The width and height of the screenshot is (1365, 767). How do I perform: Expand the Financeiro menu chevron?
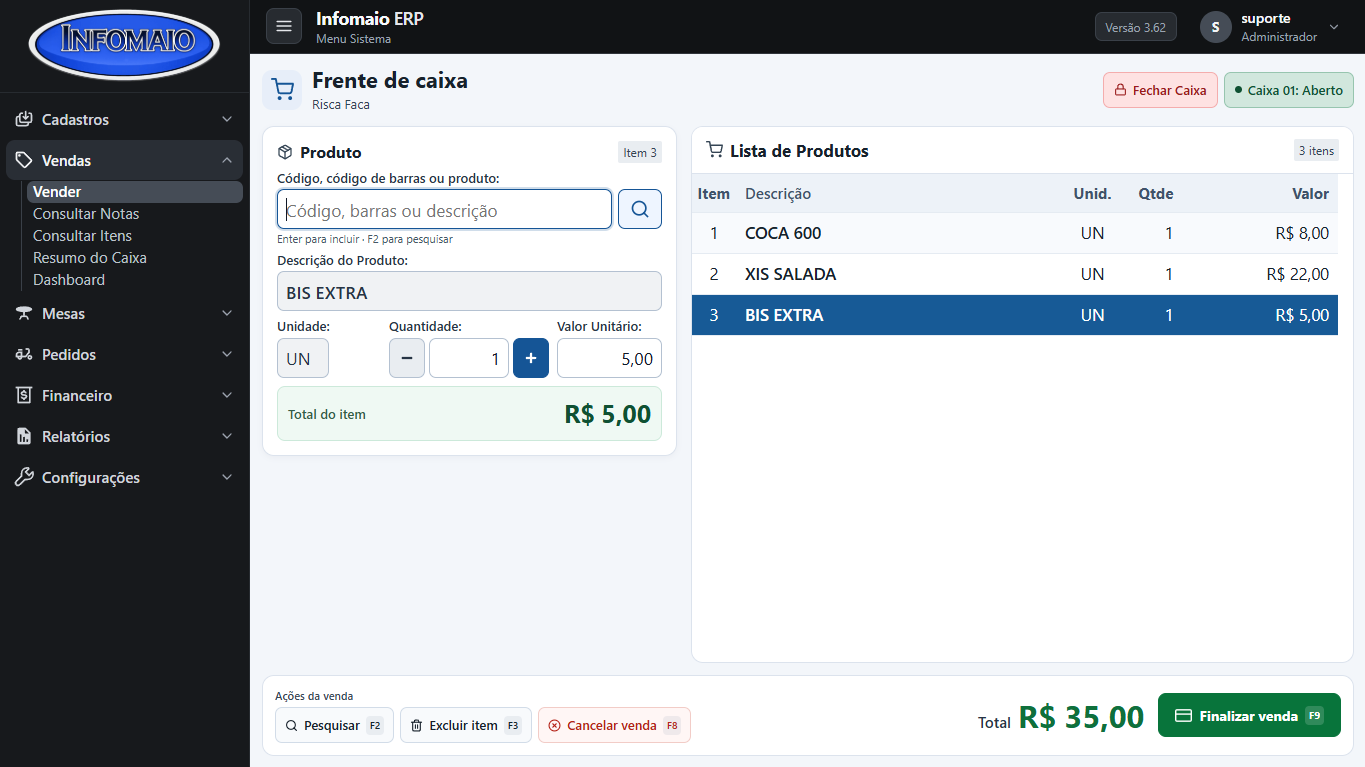(226, 395)
